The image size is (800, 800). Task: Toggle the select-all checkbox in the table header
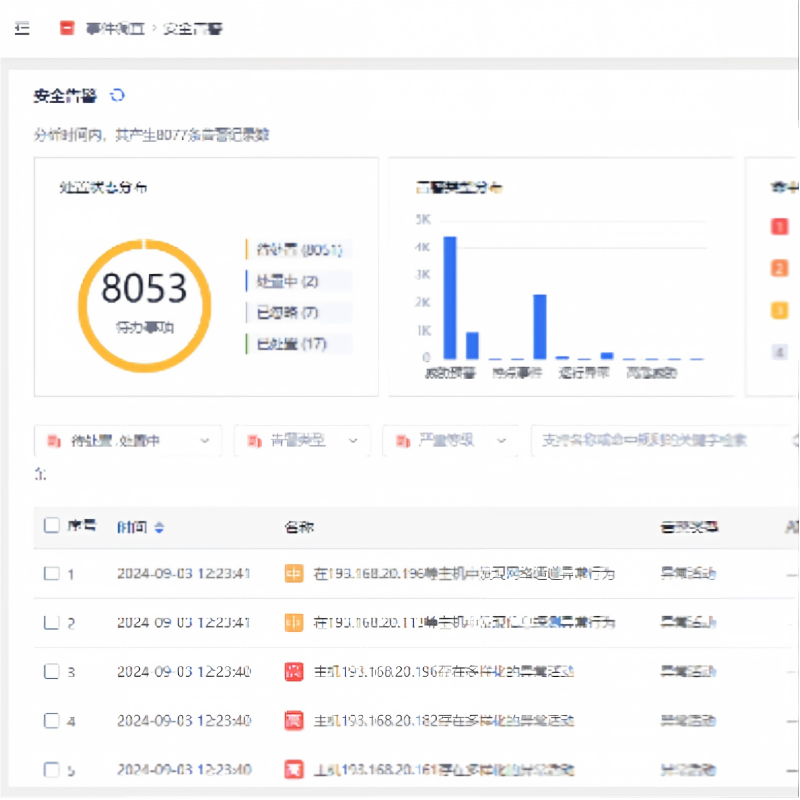(x=52, y=525)
